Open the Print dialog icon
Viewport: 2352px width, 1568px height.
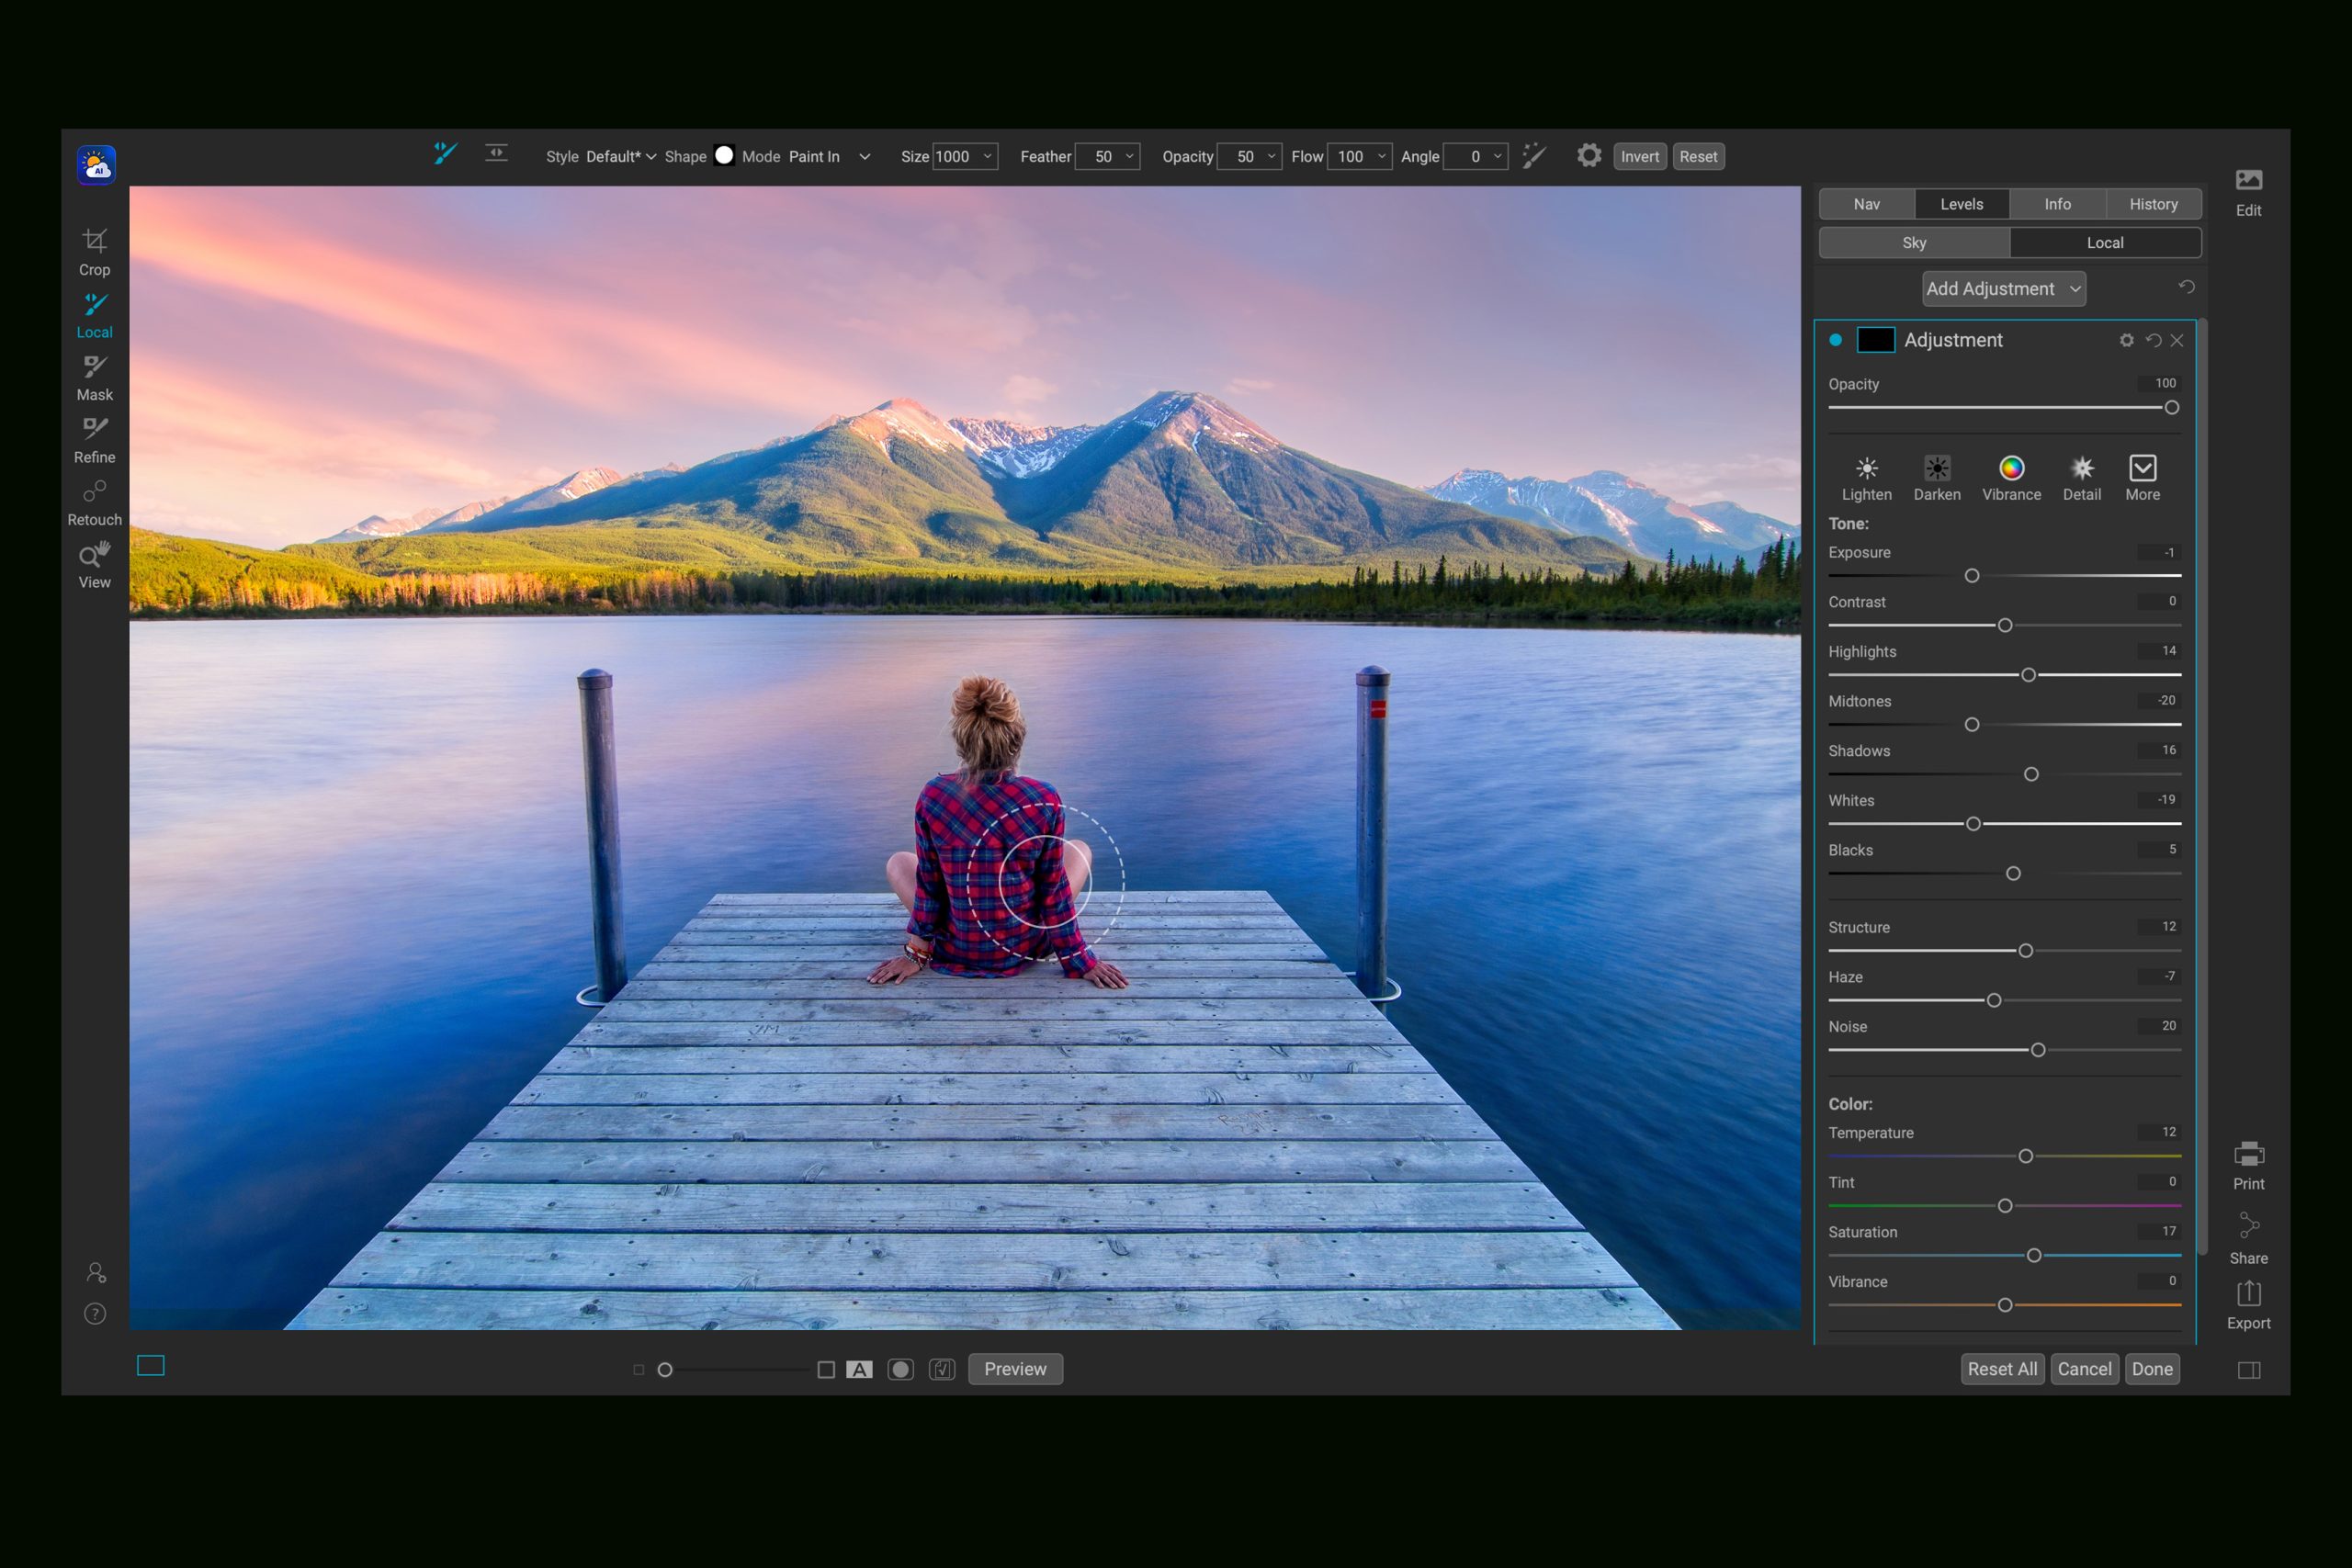[x=2248, y=1155]
